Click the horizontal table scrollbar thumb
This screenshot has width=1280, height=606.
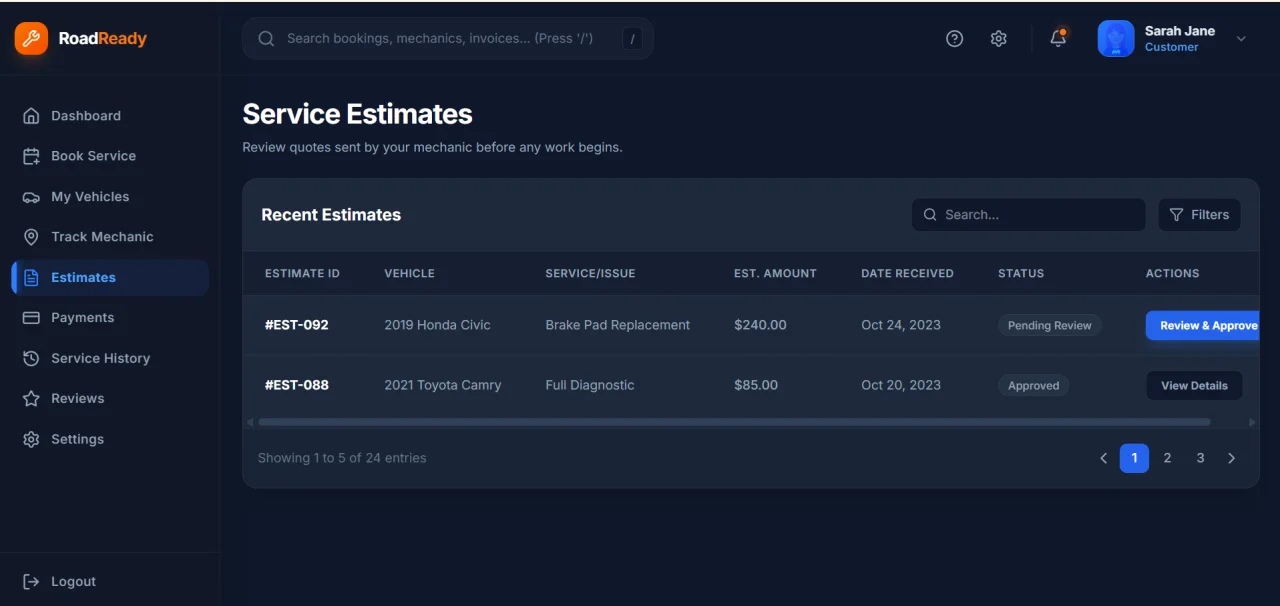(734, 422)
